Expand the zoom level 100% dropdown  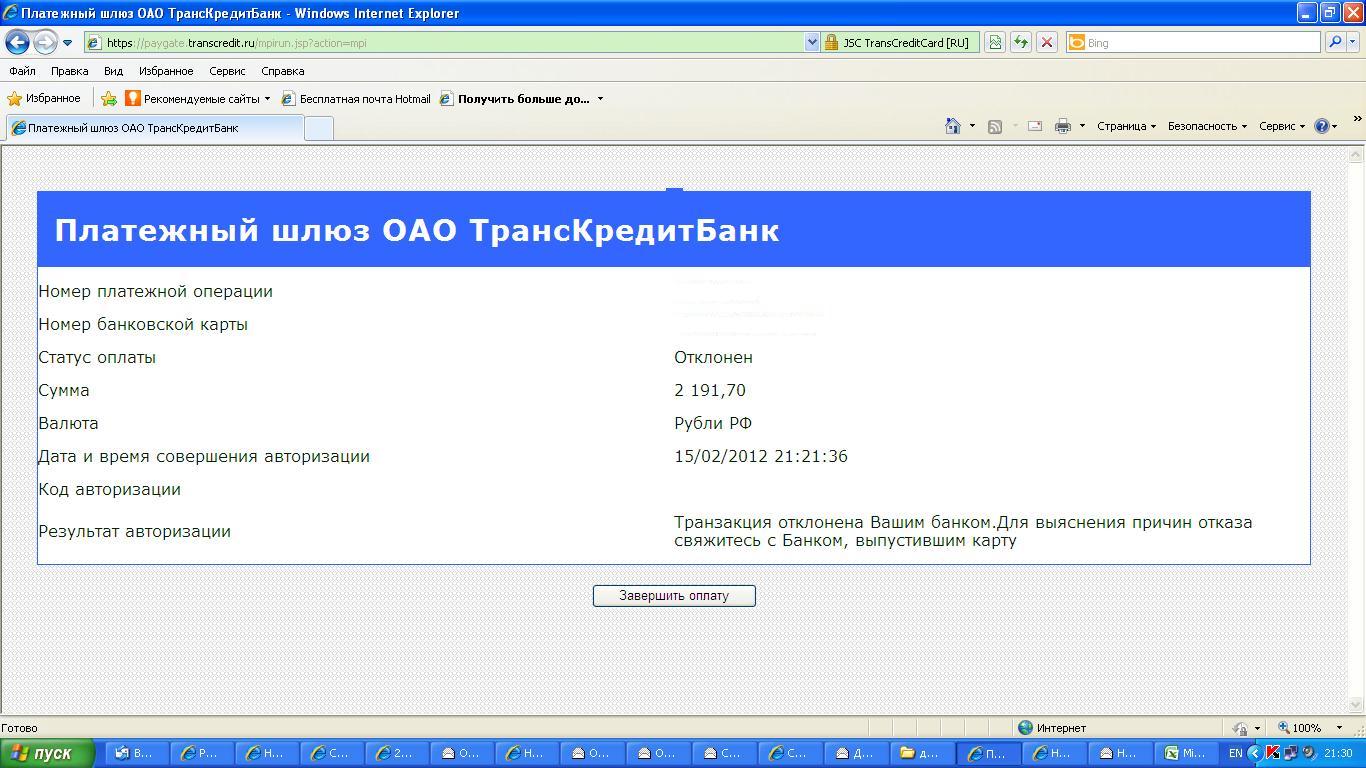tap(1340, 728)
